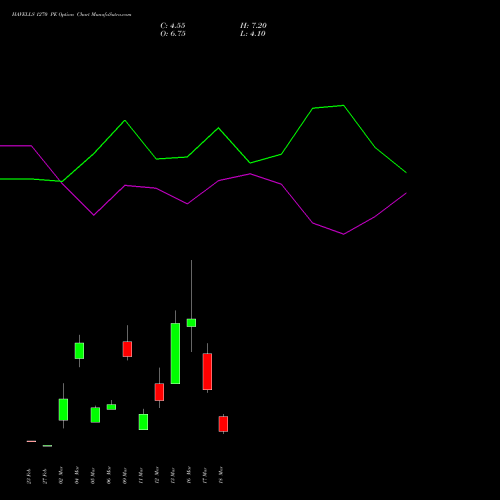Click the 18 Mar date label
Screen dimensions: 500x500
pyautogui.click(x=221, y=475)
